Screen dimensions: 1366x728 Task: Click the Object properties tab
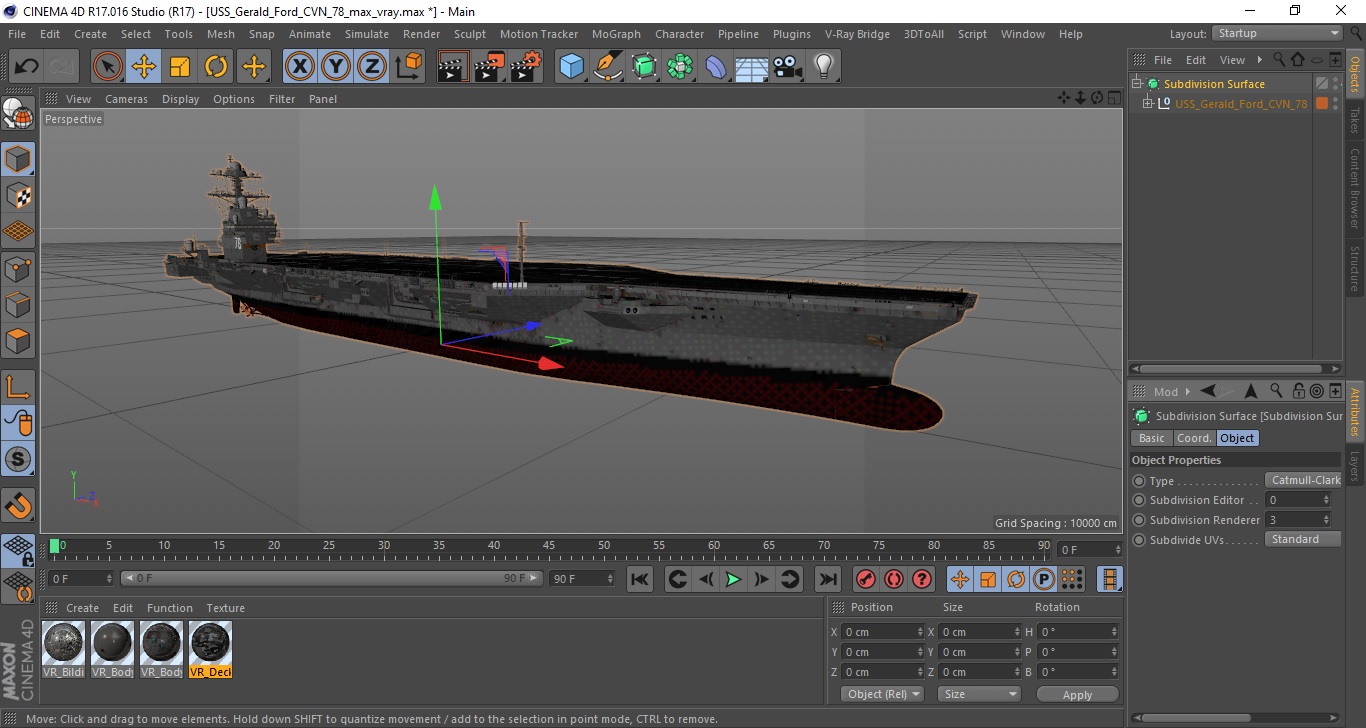pyautogui.click(x=1237, y=438)
